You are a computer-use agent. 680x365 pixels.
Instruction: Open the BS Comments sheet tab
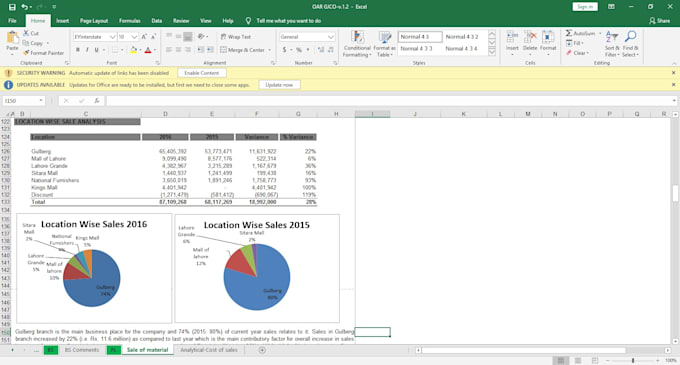tap(82, 350)
